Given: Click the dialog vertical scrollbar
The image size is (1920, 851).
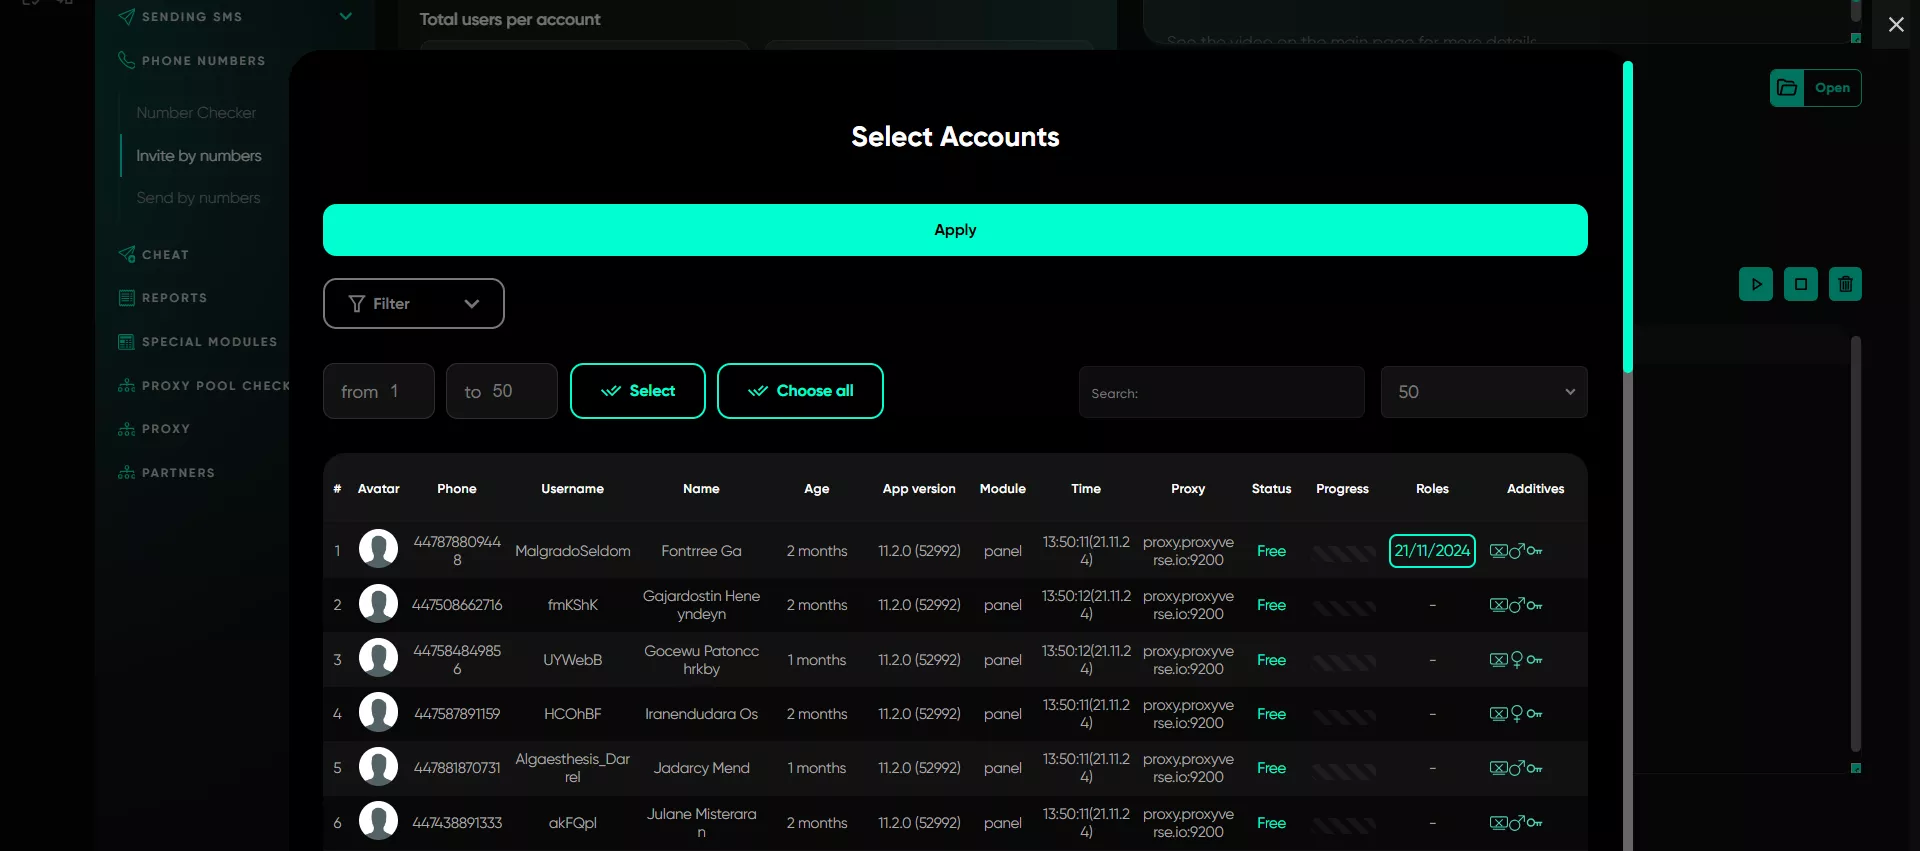Looking at the screenshot, I should click(x=1628, y=218).
